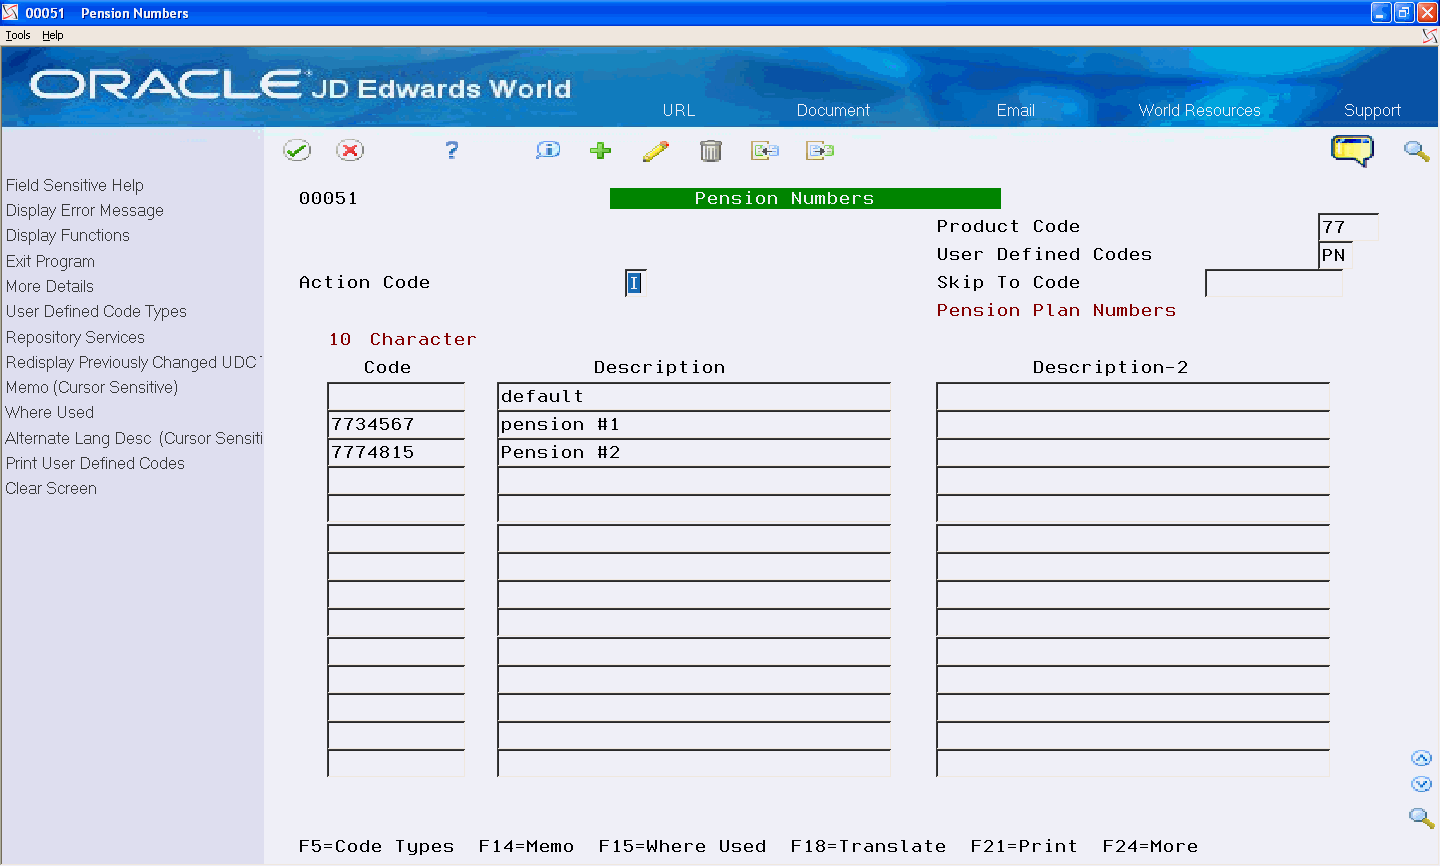The image size is (1440, 866).
Task: Click the magnifier search icon top right
Action: (1416, 151)
